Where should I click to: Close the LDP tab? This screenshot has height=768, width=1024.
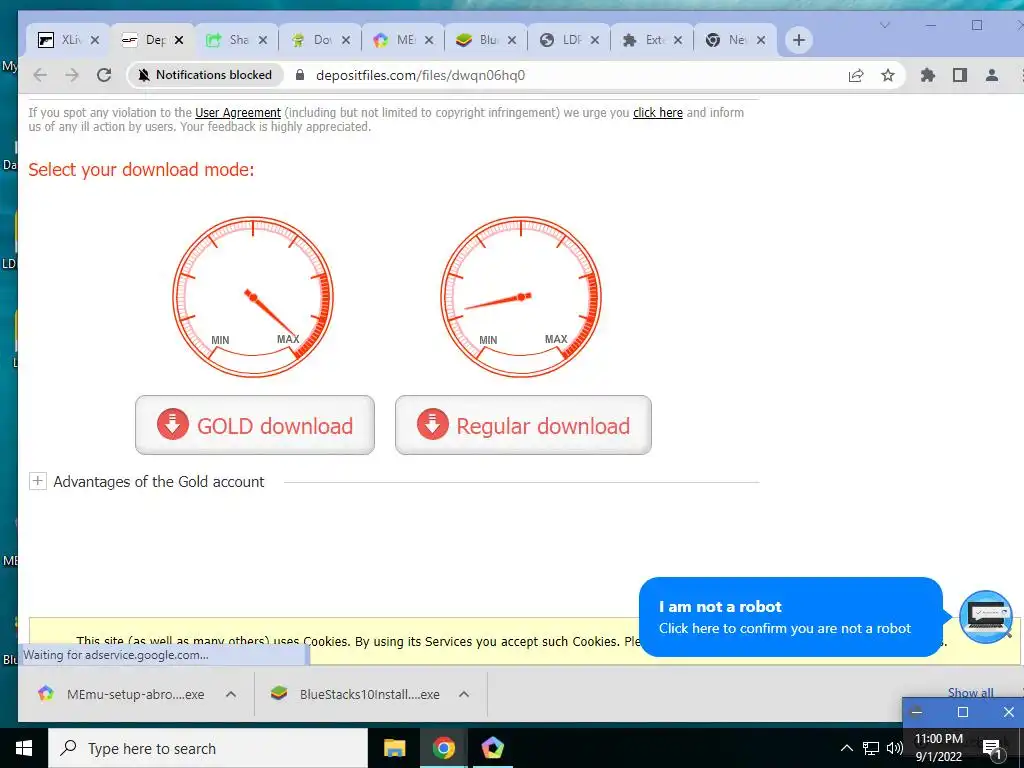595,40
